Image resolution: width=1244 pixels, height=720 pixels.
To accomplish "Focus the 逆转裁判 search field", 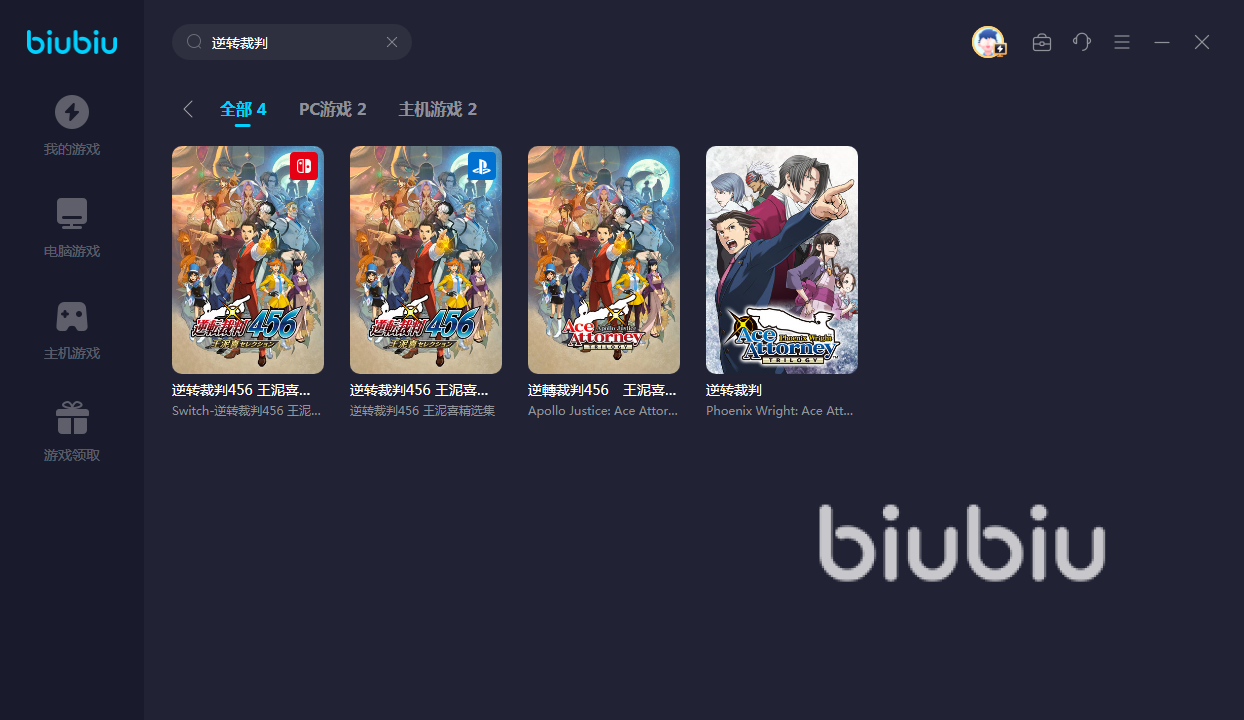I will point(292,42).
